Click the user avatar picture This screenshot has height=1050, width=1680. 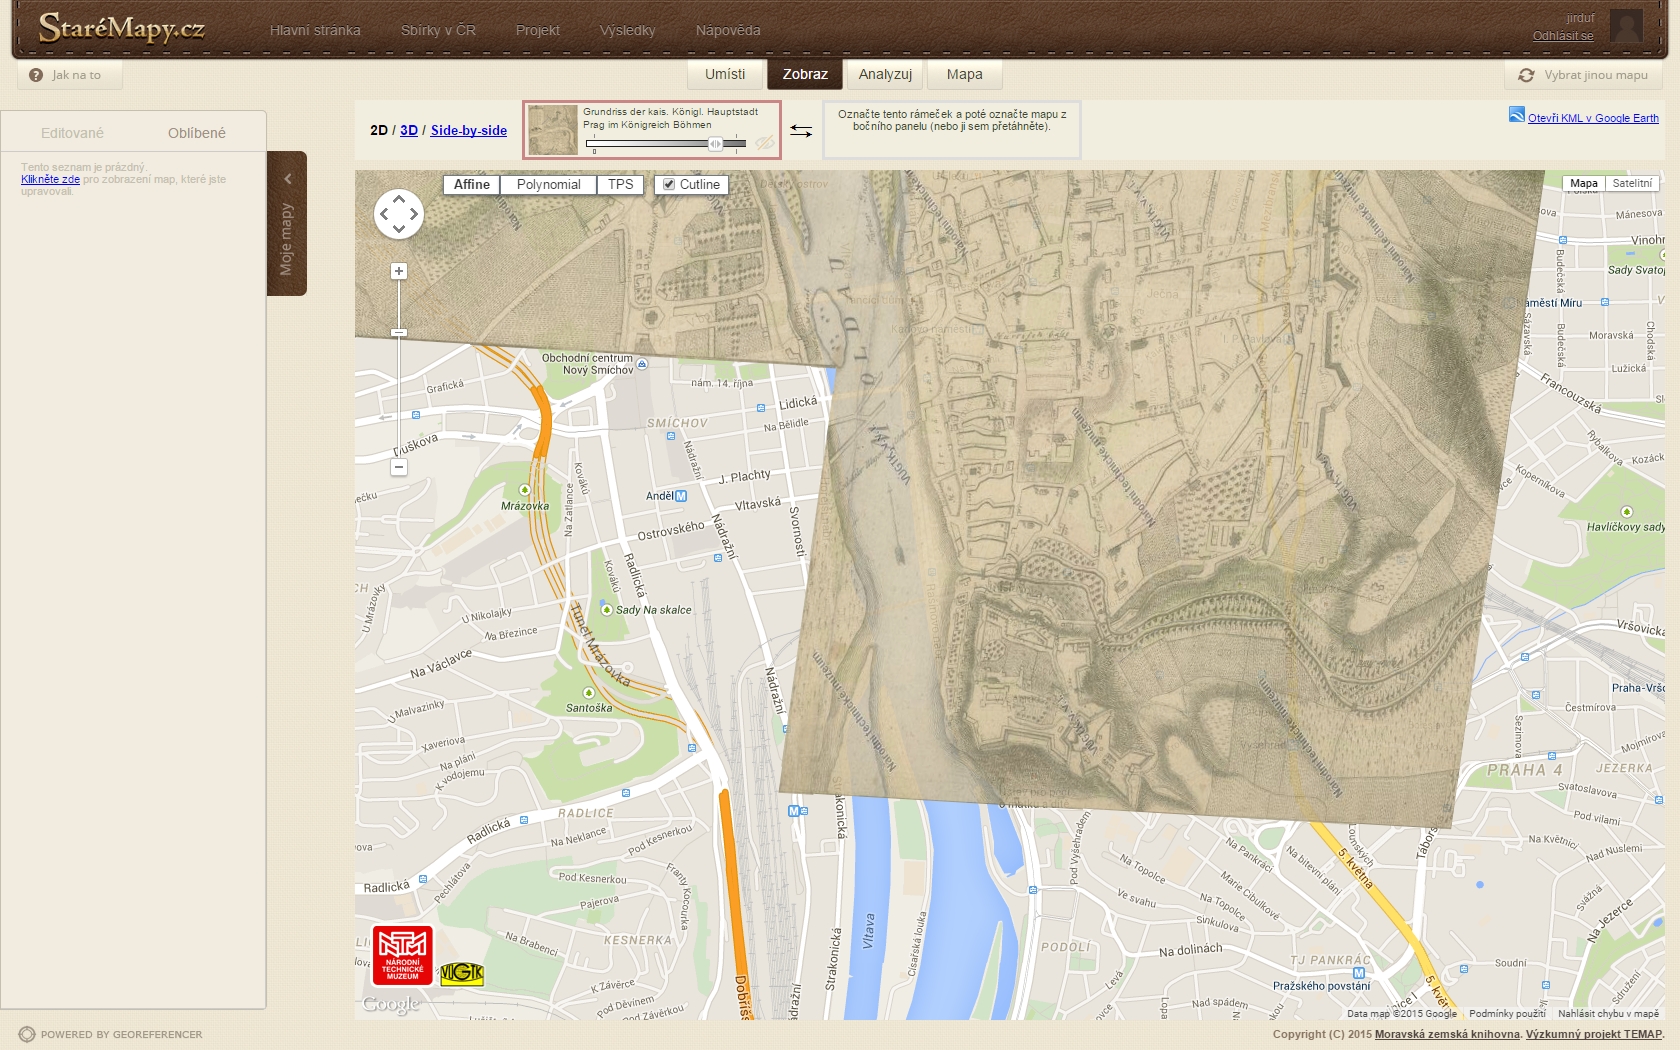[x=1626, y=26]
